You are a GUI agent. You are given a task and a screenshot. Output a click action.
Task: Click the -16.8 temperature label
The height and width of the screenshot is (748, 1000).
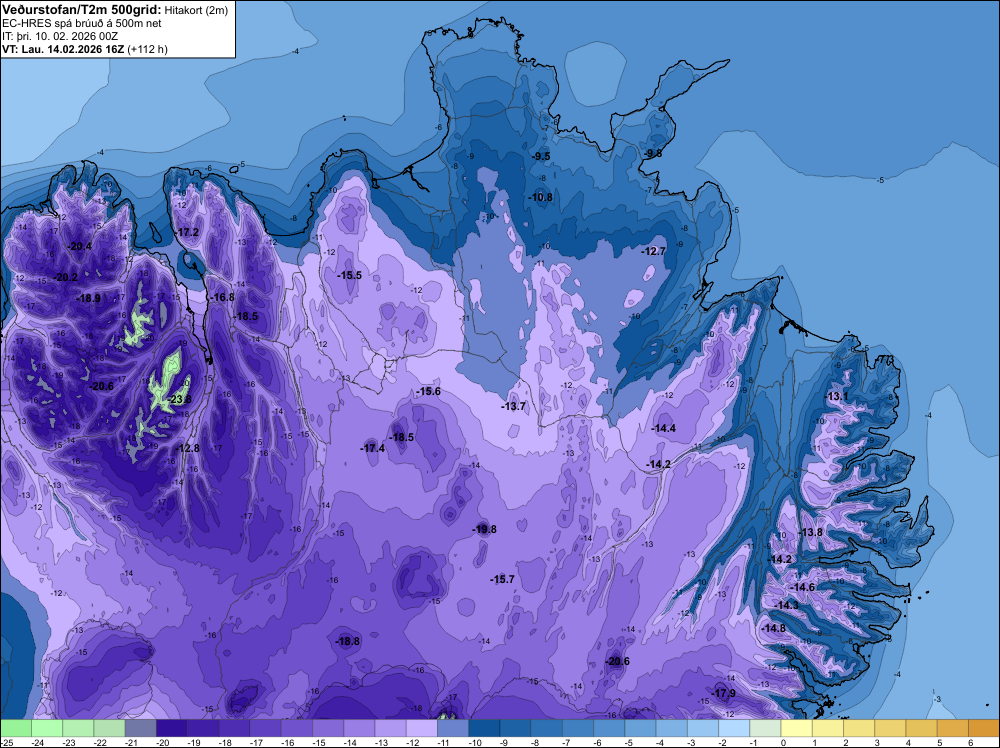[223, 297]
